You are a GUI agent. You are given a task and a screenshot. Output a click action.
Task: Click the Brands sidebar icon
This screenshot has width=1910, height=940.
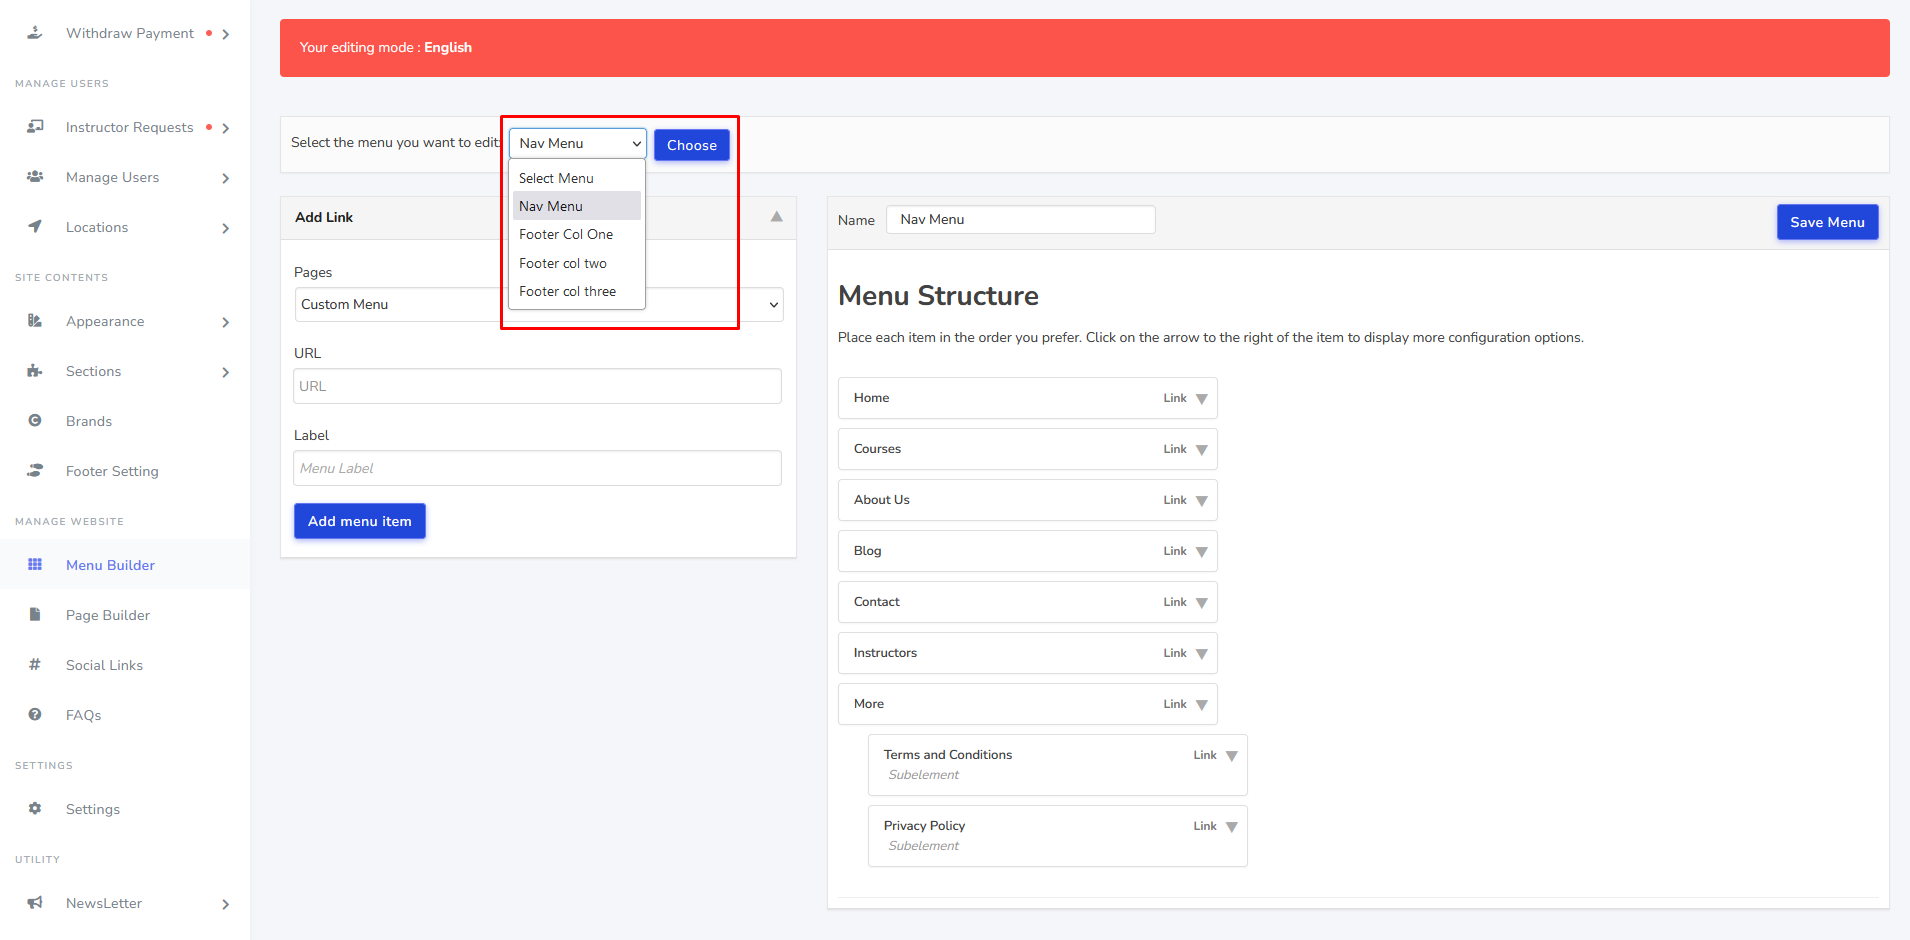pos(35,421)
